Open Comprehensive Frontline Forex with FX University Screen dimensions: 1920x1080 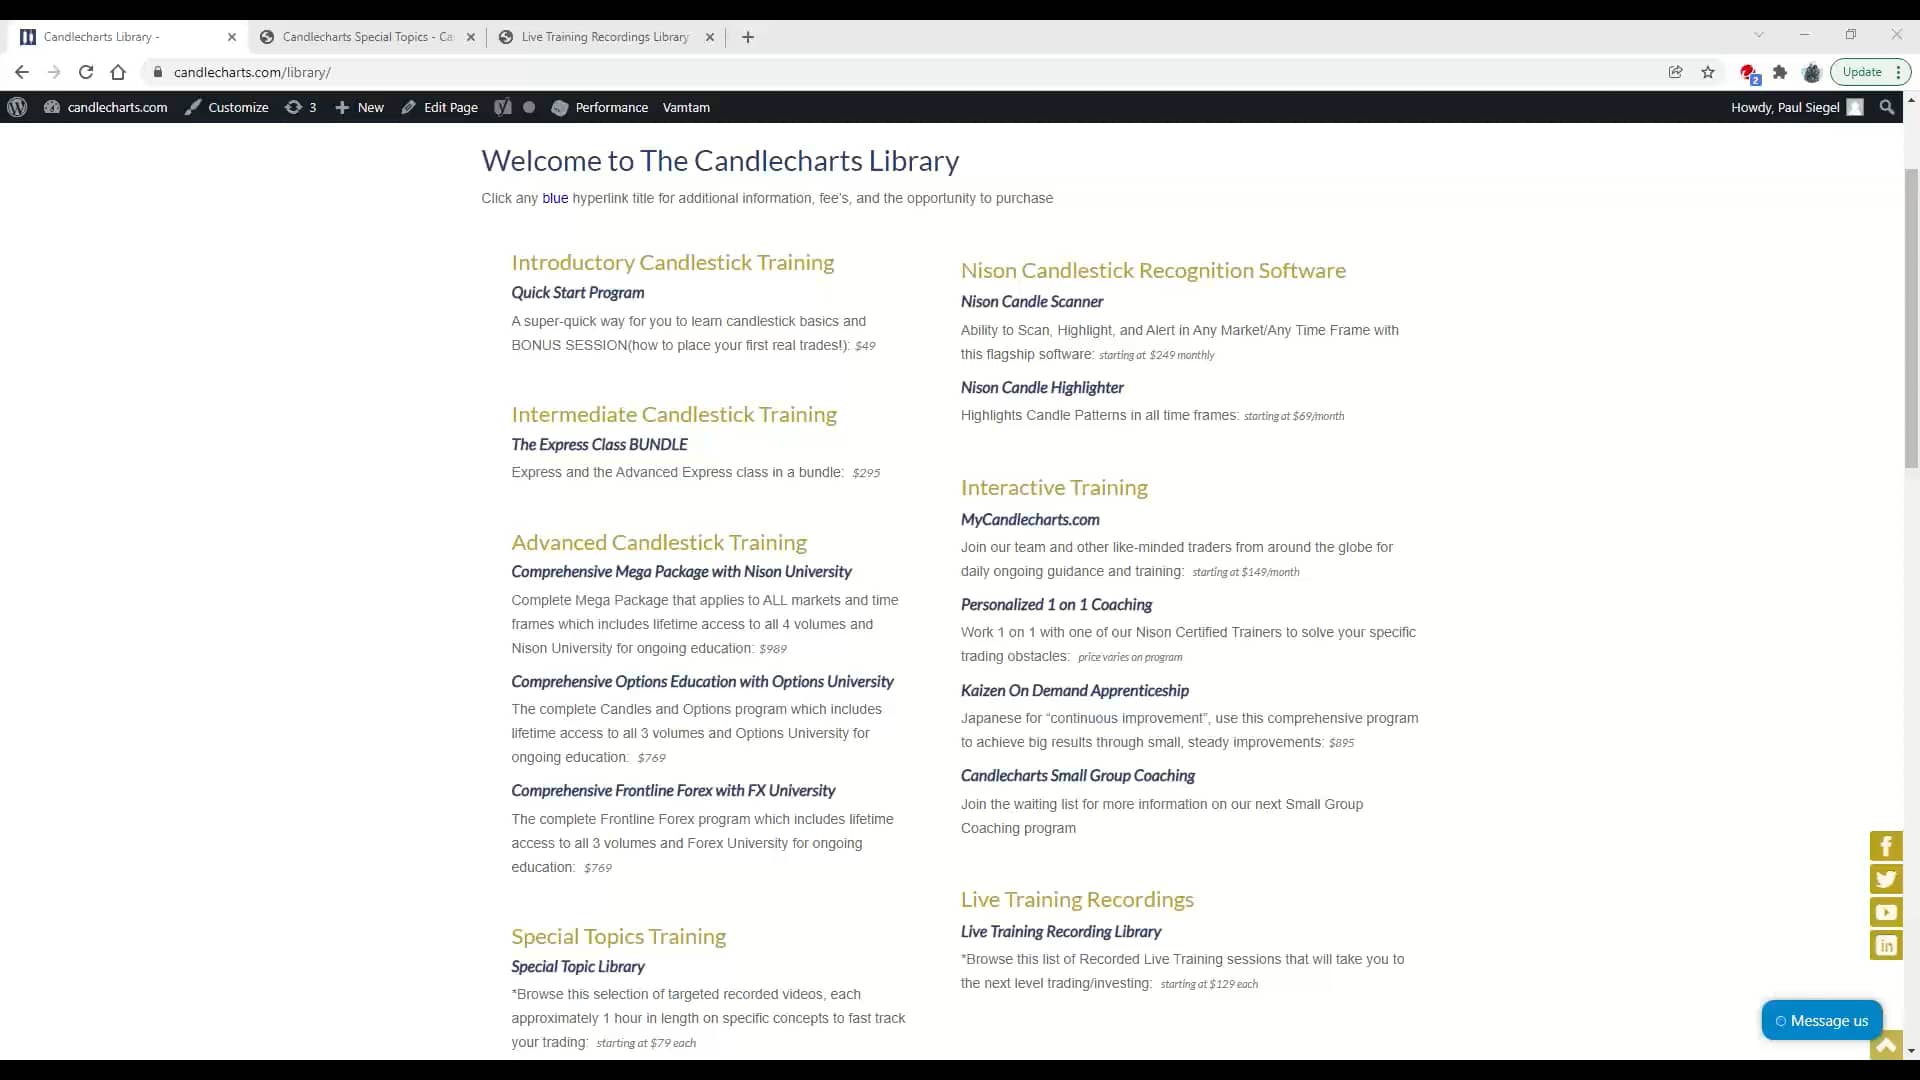coord(673,790)
